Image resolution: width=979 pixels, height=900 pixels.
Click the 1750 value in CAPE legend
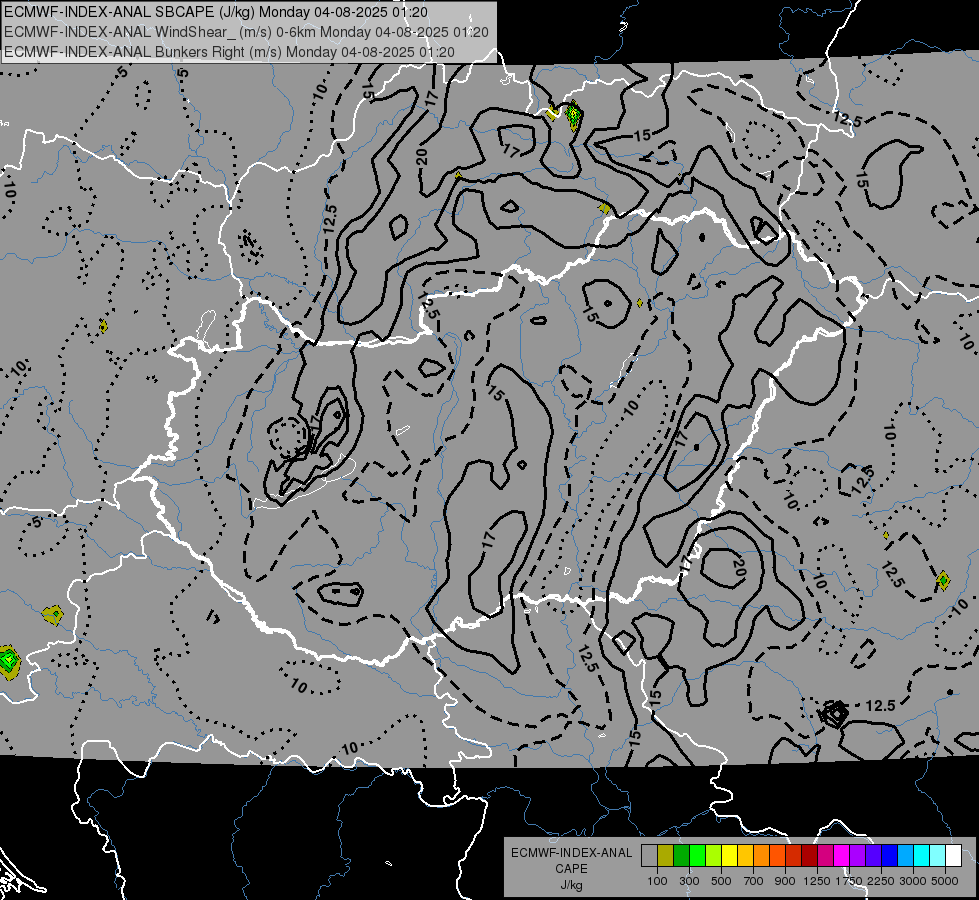click(x=849, y=881)
